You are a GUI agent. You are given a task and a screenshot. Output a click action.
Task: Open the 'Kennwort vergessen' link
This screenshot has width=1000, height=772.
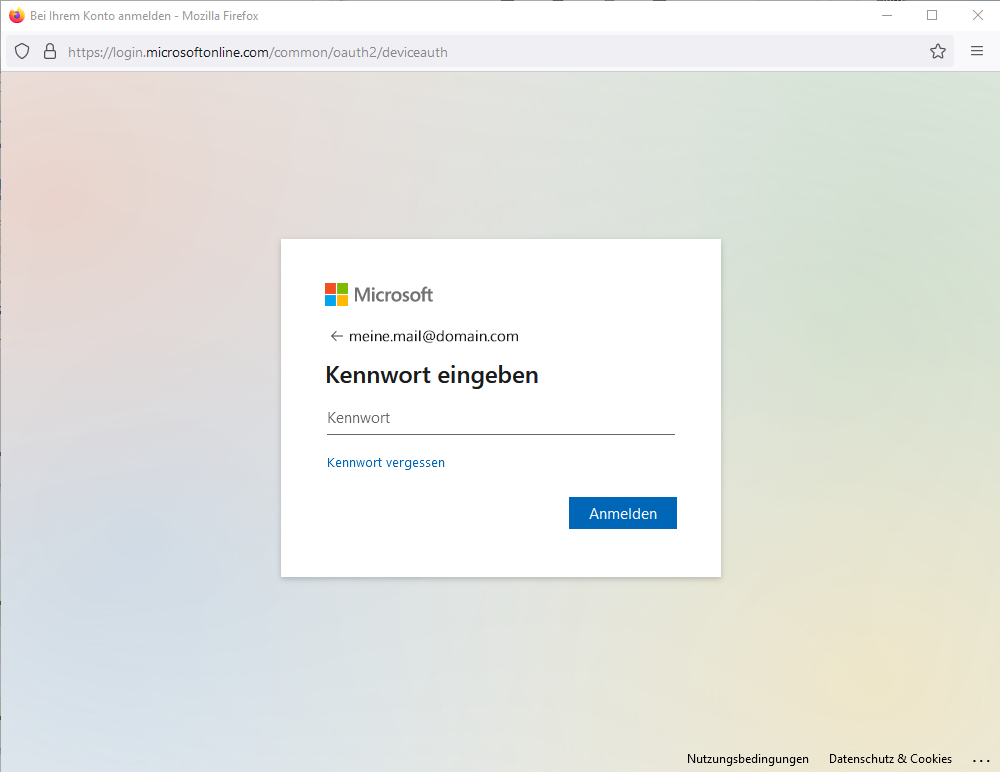point(386,463)
